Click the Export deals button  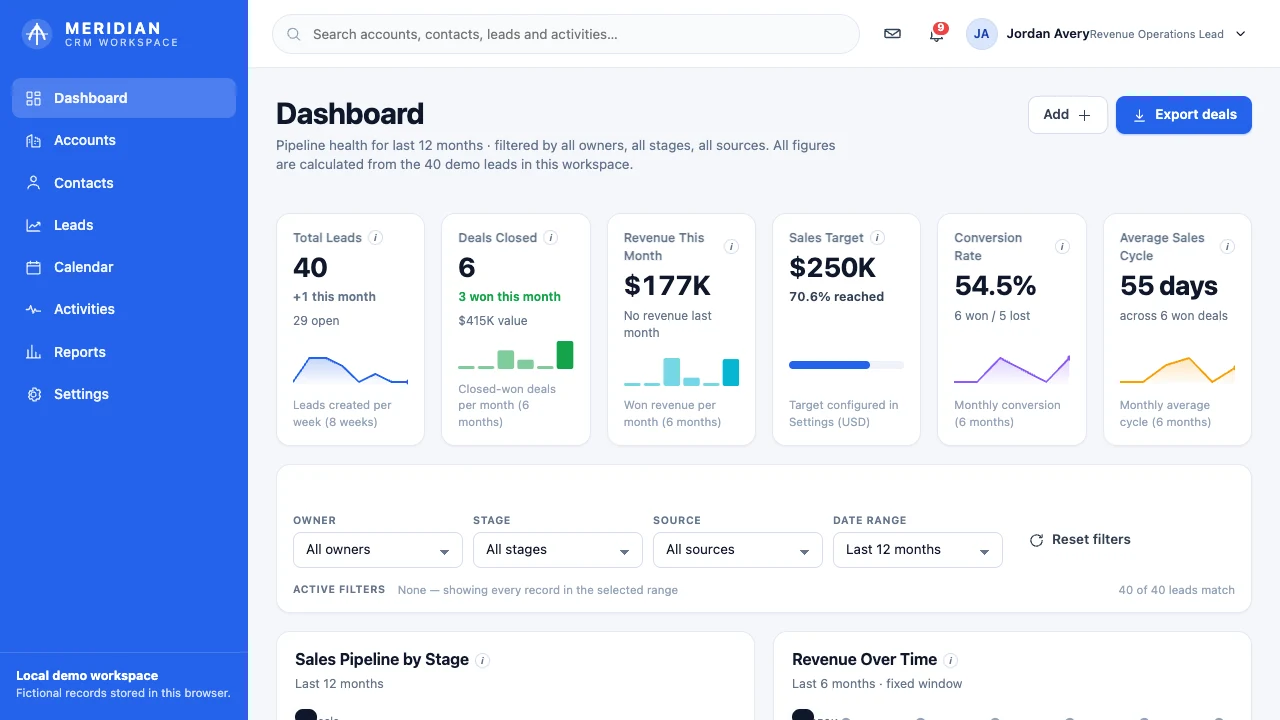point(1184,115)
